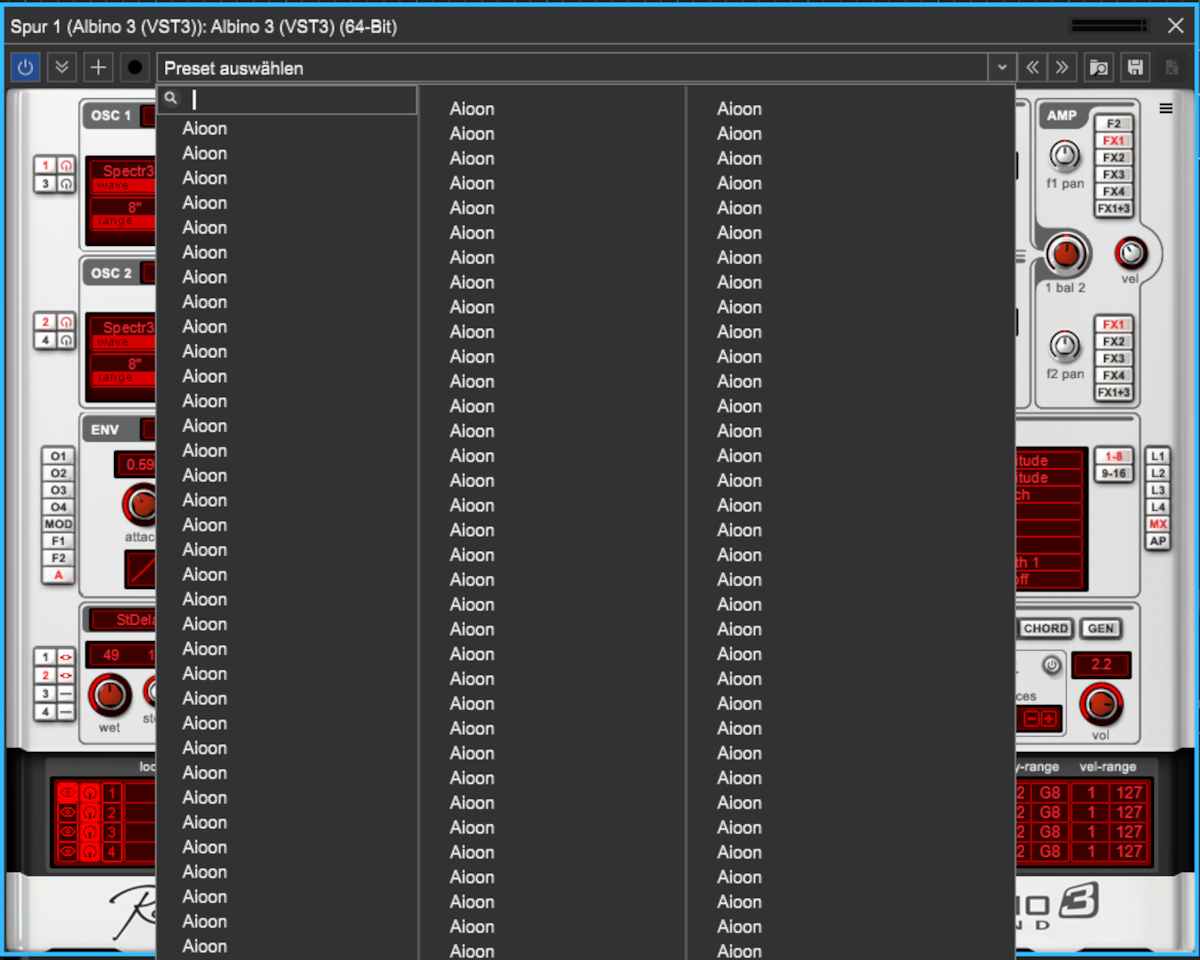
Task: Click the headphone icon beside oscillator button 2
Action: coord(66,322)
